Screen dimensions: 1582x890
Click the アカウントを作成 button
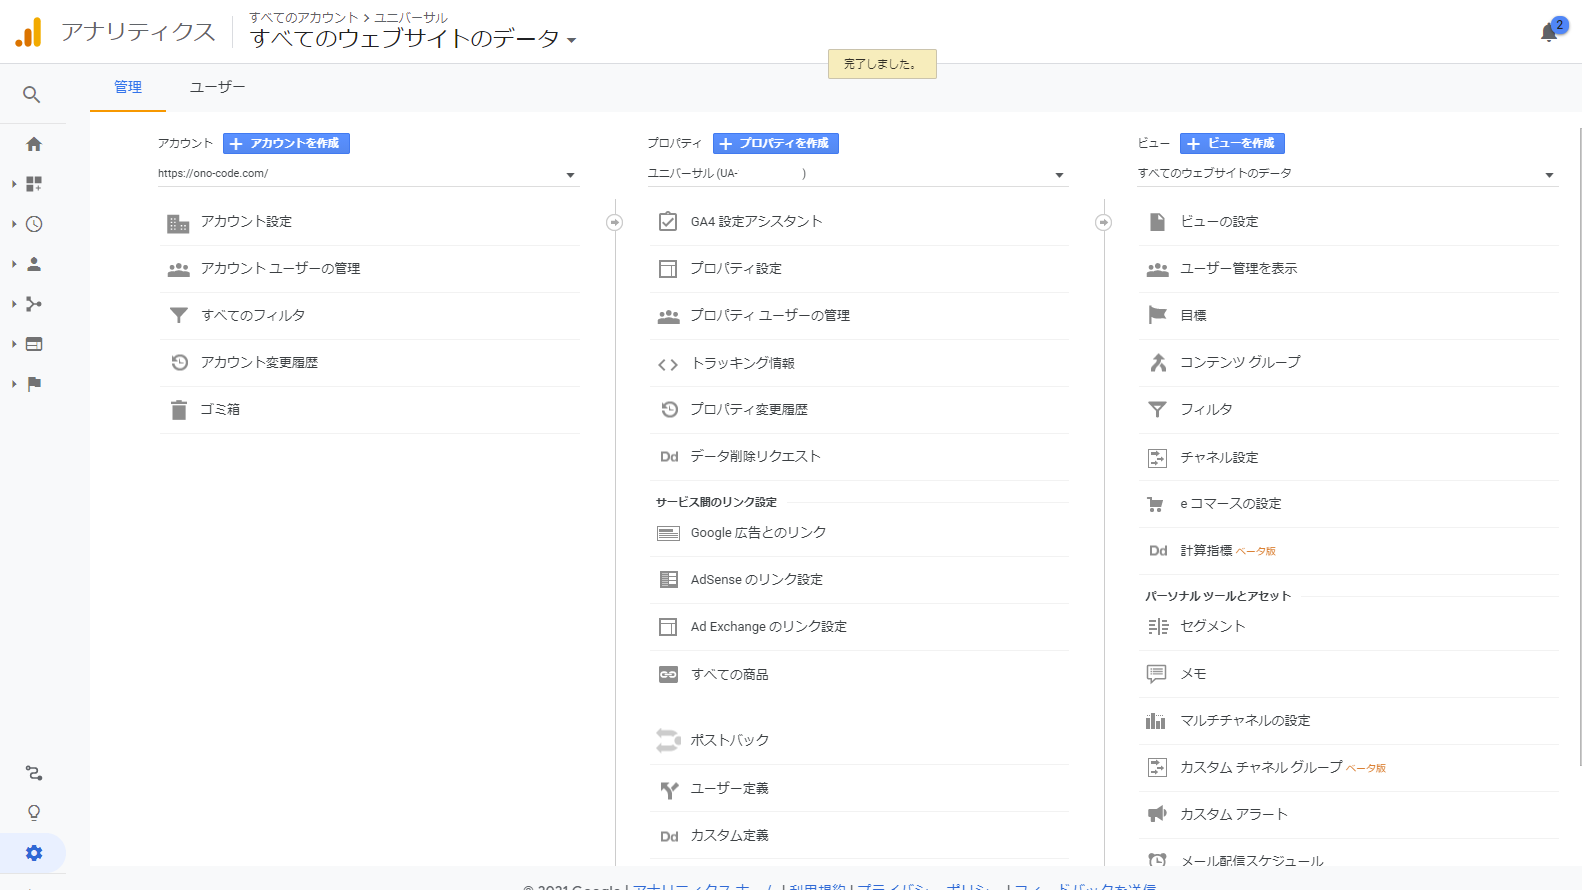[286, 144]
